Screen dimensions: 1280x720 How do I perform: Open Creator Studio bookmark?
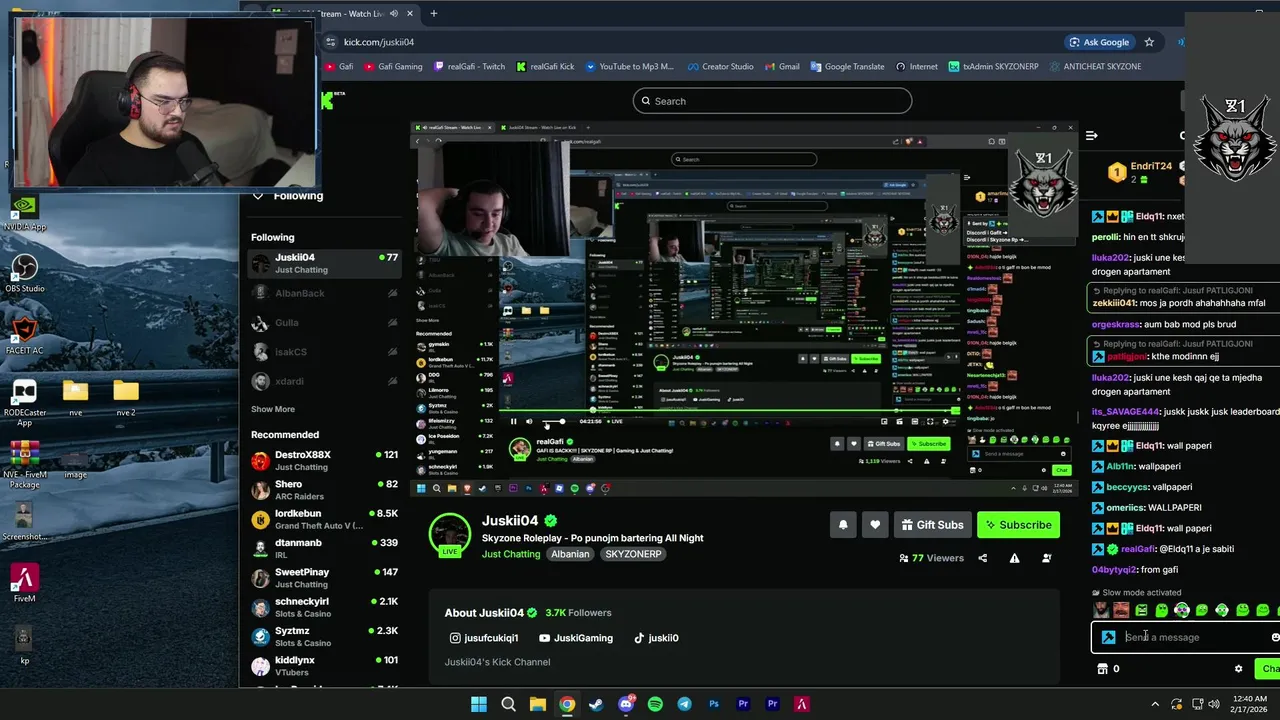[721, 67]
